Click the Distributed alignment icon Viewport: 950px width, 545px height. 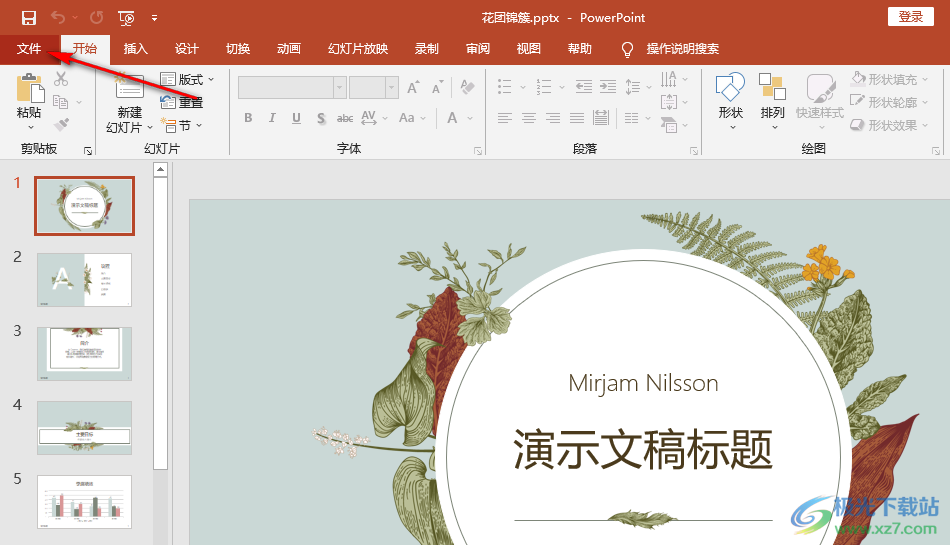pyautogui.click(x=601, y=117)
